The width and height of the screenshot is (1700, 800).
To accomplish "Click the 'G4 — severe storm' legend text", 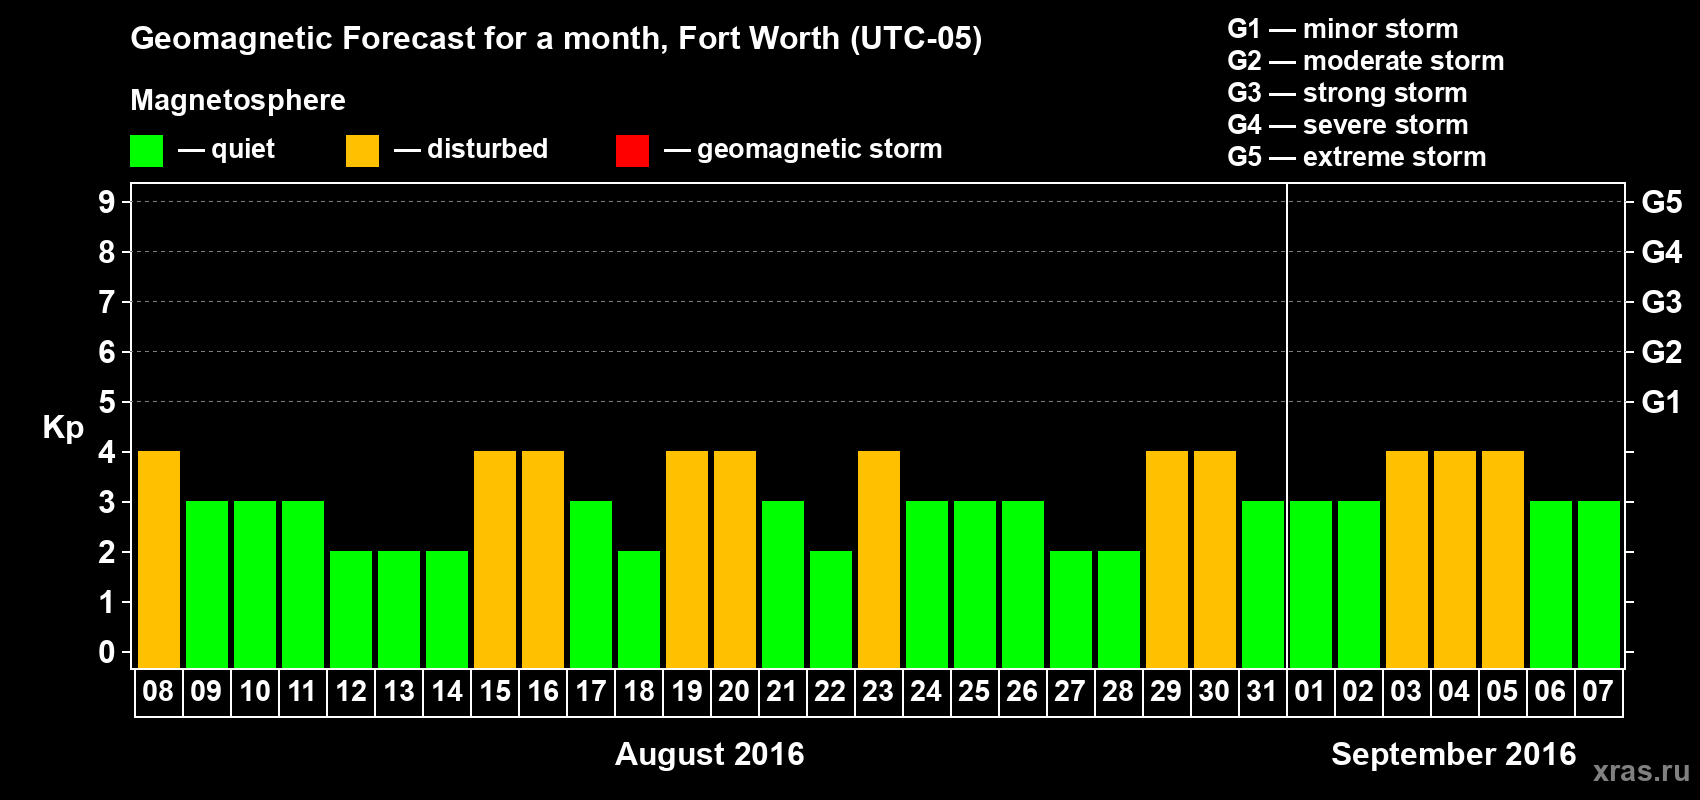I will tap(1348, 125).
